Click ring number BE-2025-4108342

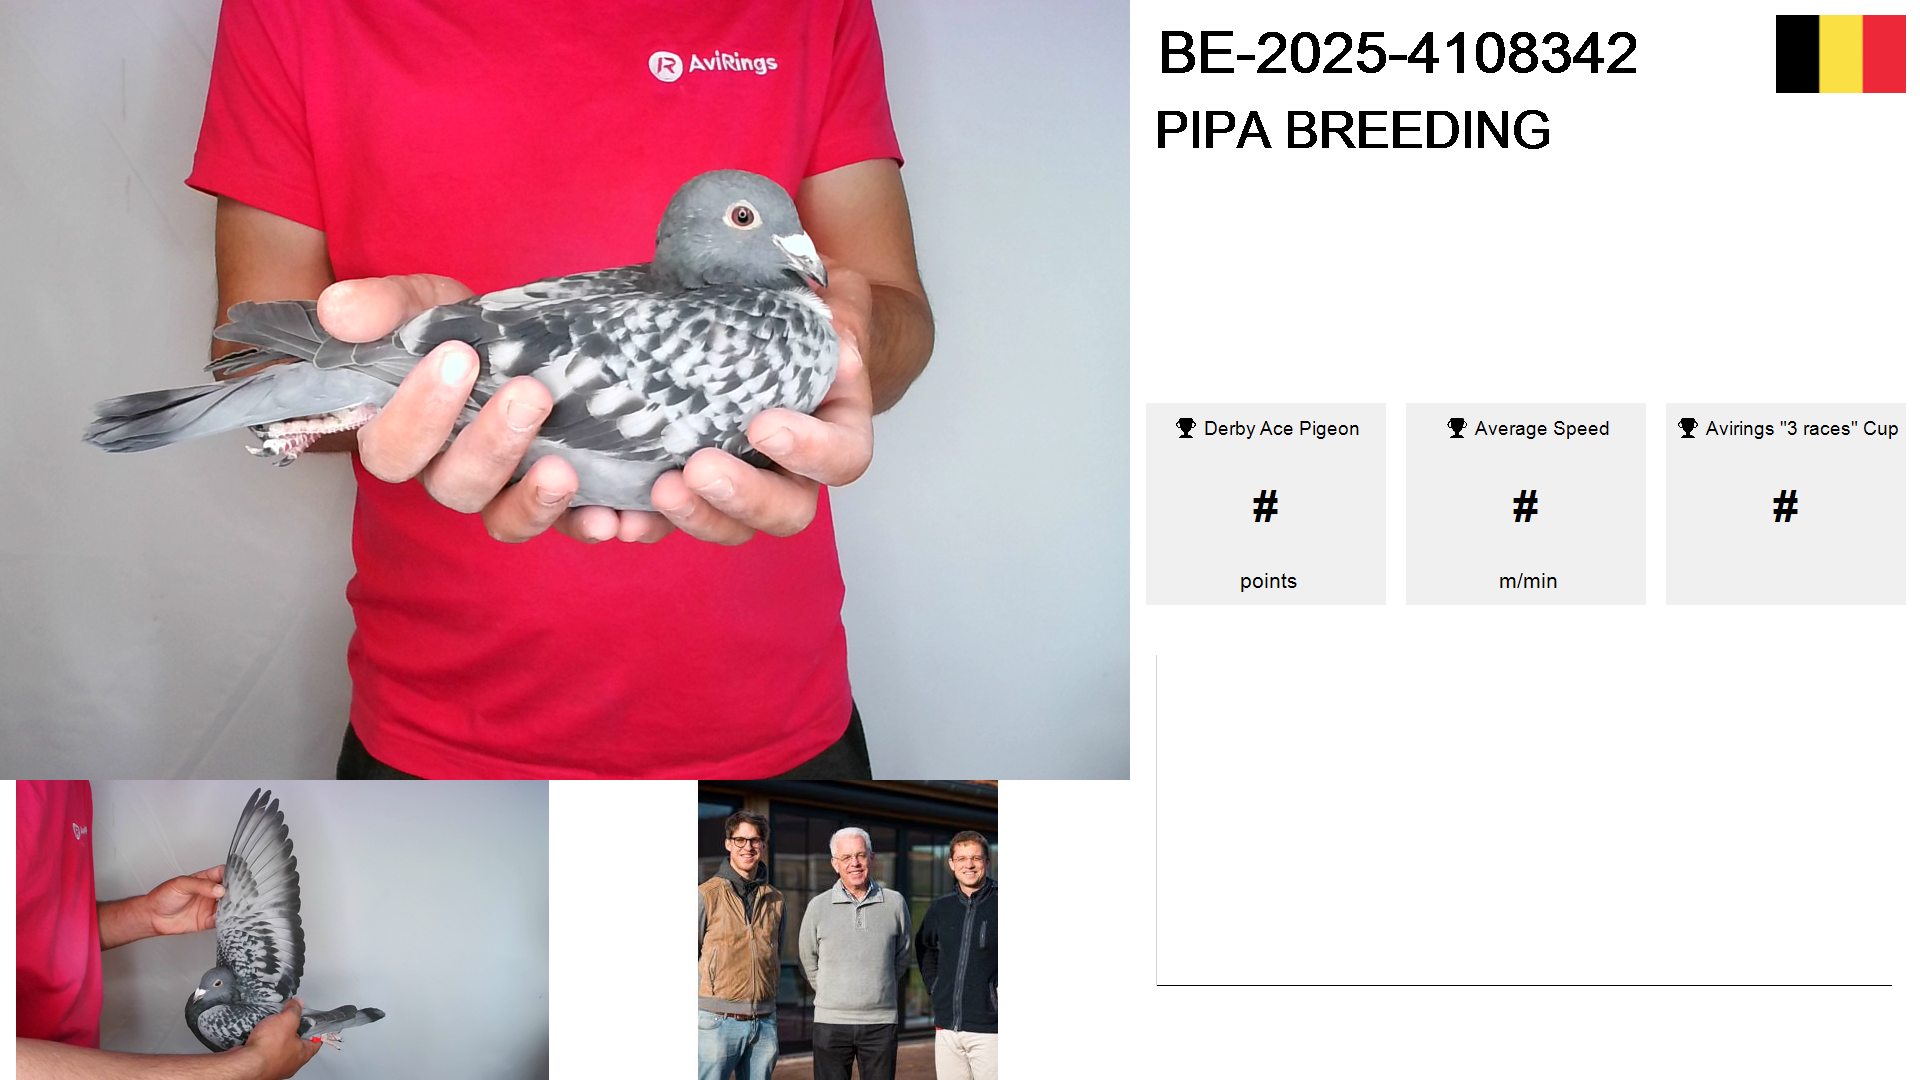[x=1398, y=53]
